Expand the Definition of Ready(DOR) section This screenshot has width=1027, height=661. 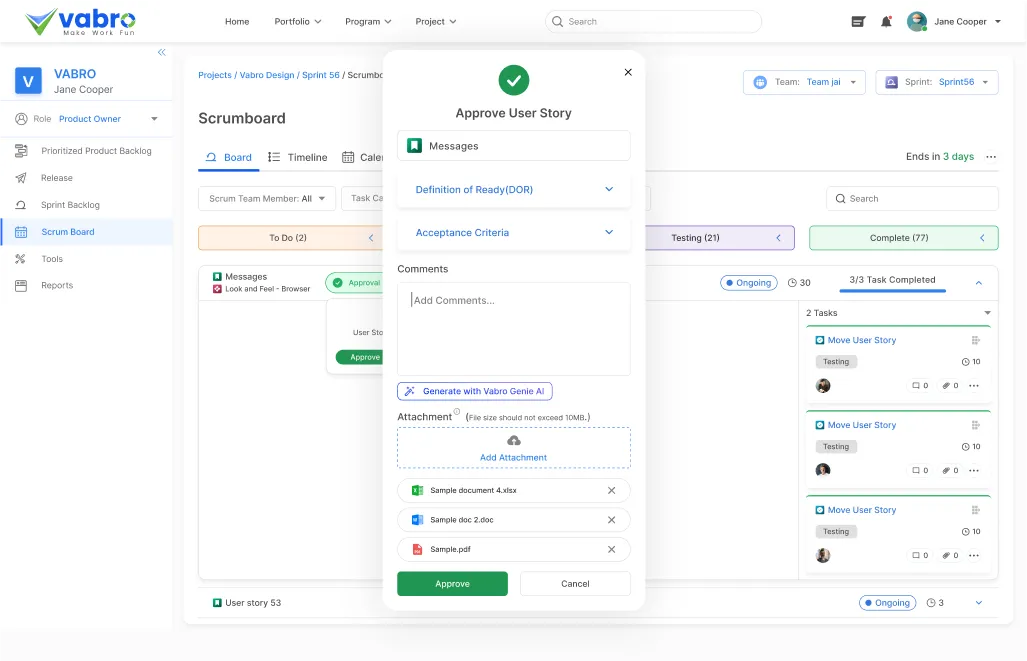[513, 189]
